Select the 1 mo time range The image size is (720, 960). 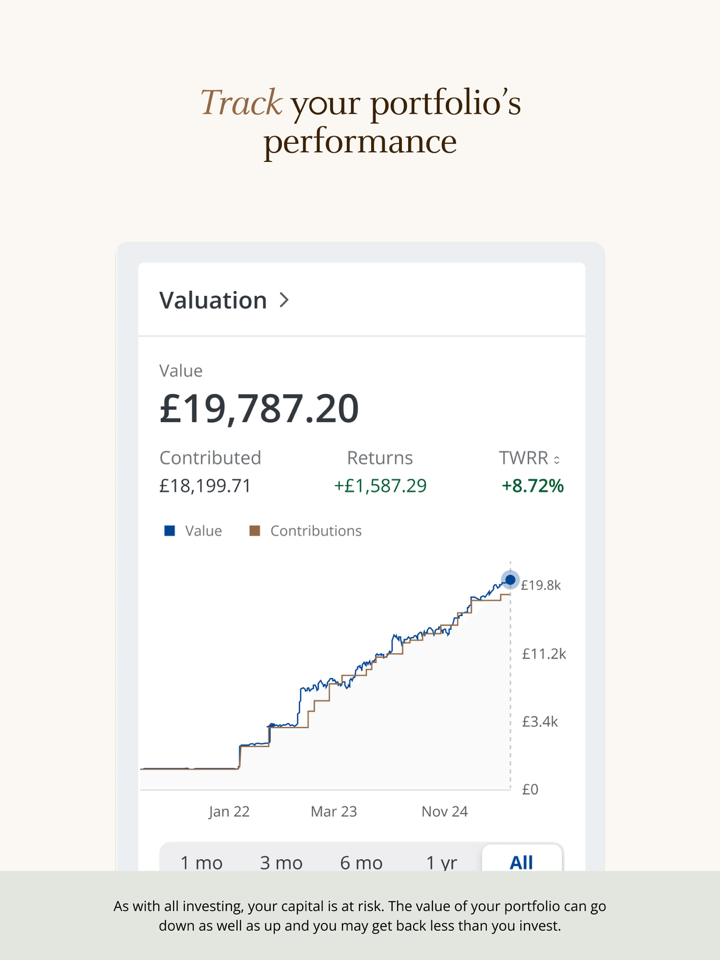pos(201,862)
